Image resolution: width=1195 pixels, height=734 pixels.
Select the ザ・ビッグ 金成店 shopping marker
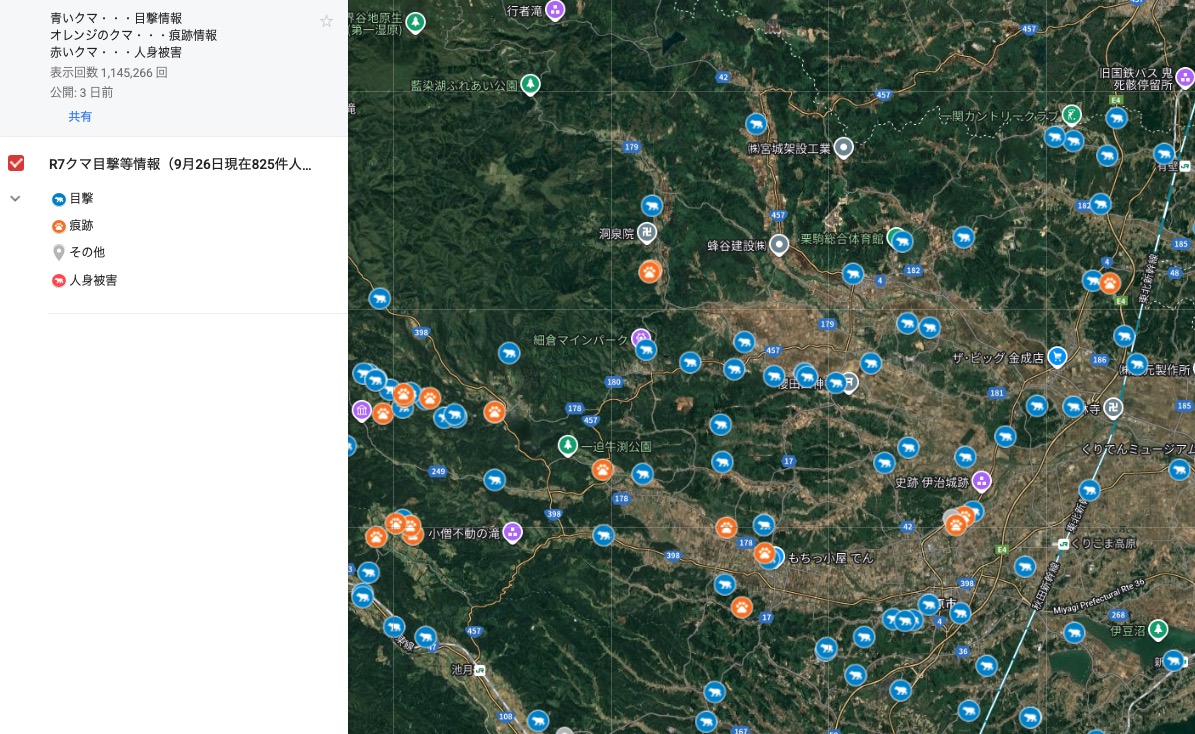click(x=1057, y=357)
